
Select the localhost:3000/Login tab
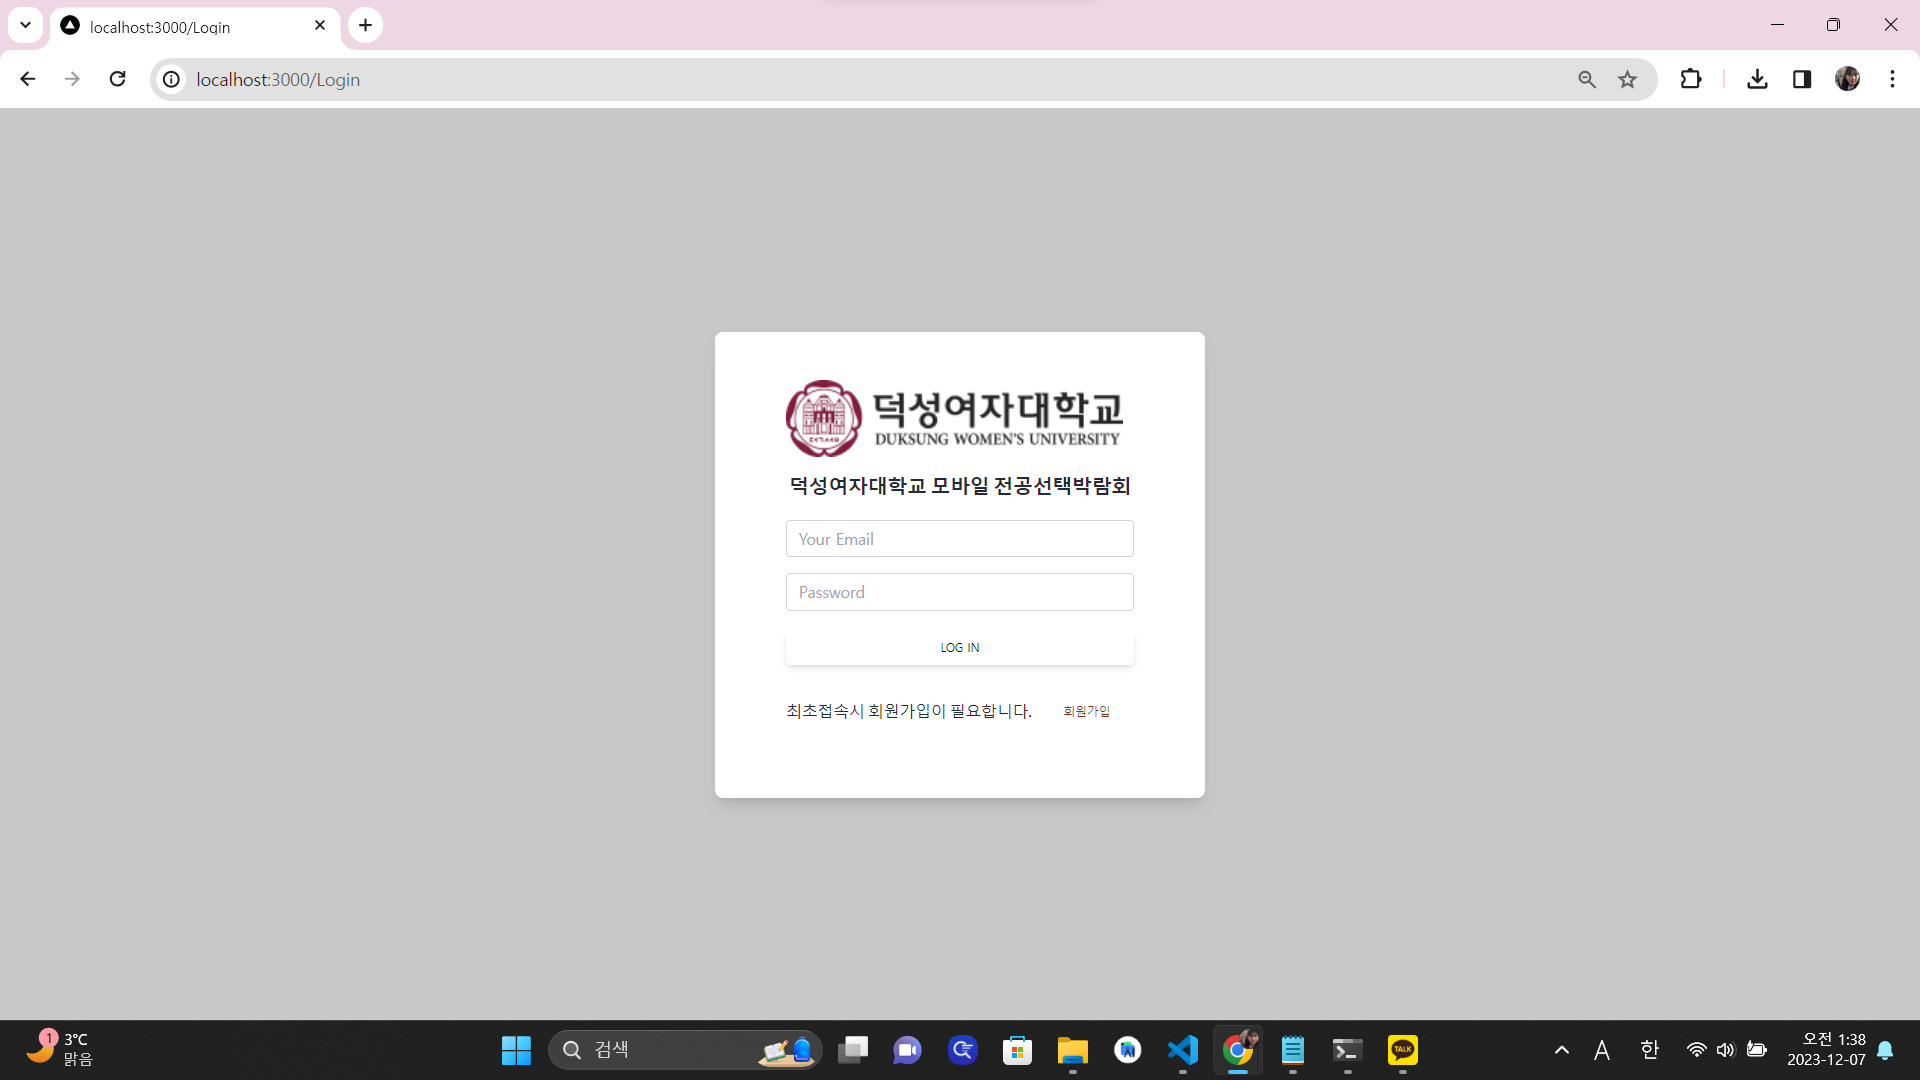point(195,27)
